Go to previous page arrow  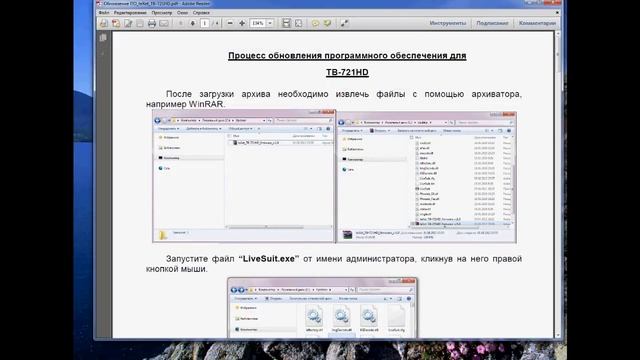coord(181,24)
